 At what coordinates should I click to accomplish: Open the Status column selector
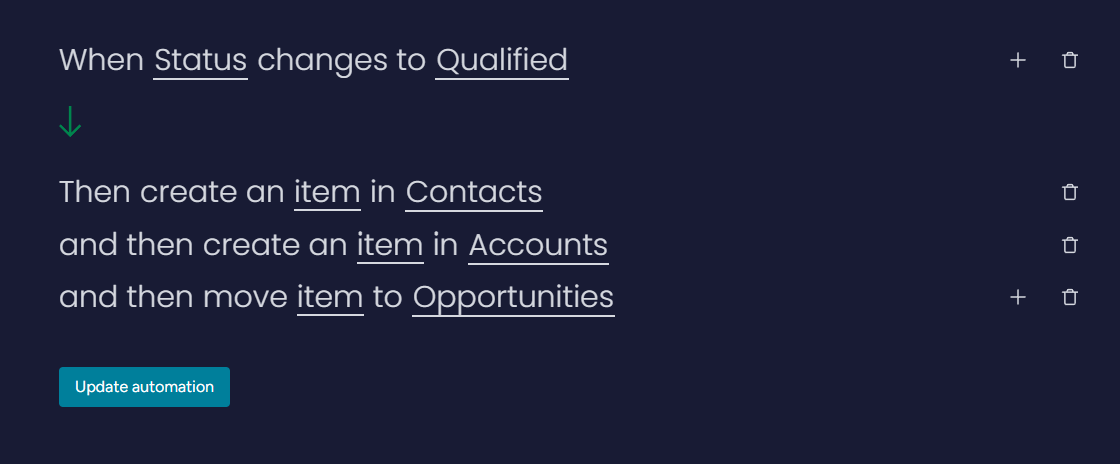click(200, 60)
